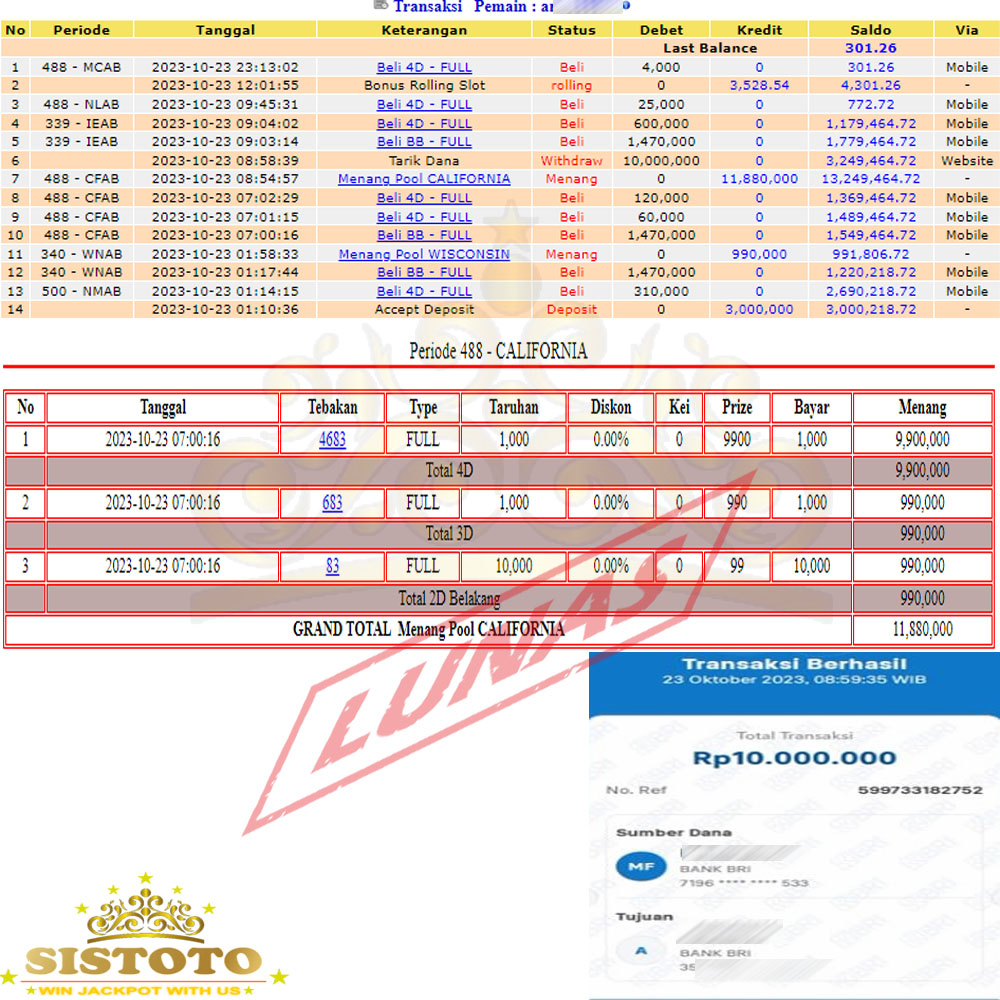Click reference number 599733182752
The width and height of the screenshot is (1000, 1000).
coord(920,790)
